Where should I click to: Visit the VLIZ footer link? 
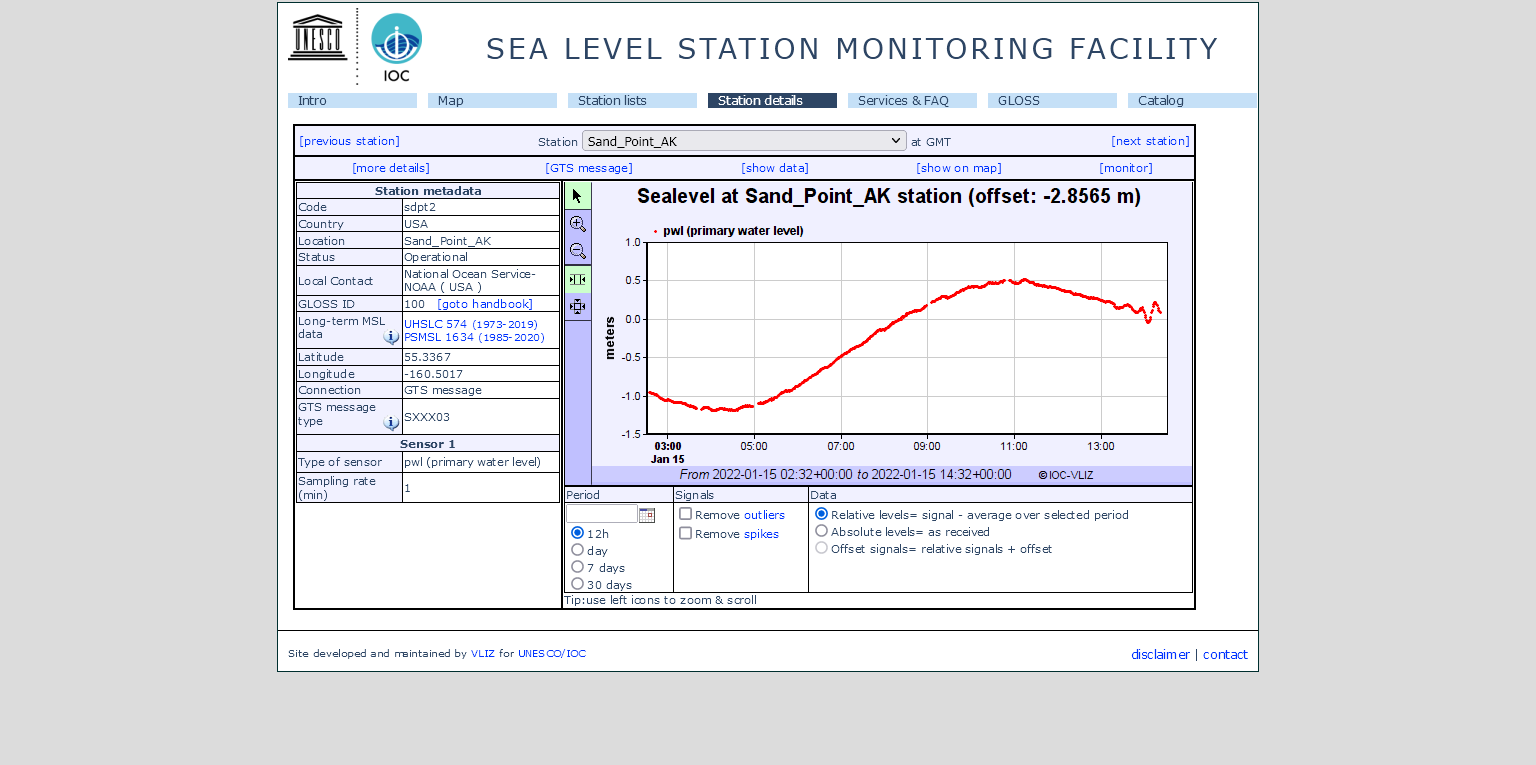tap(483, 654)
